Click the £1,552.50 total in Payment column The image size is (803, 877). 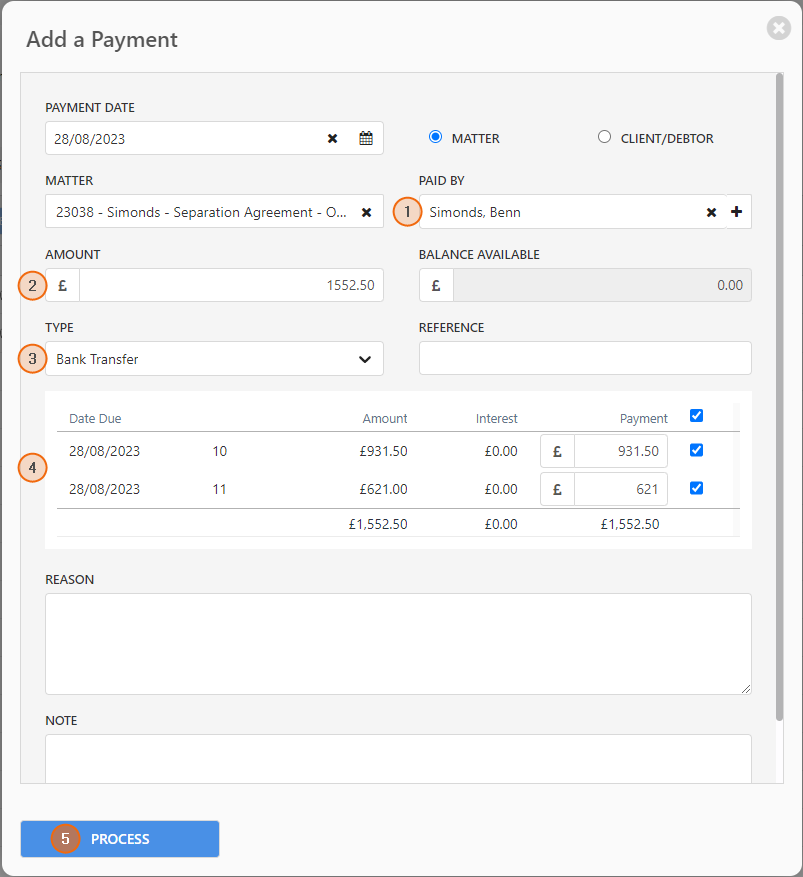click(630, 524)
